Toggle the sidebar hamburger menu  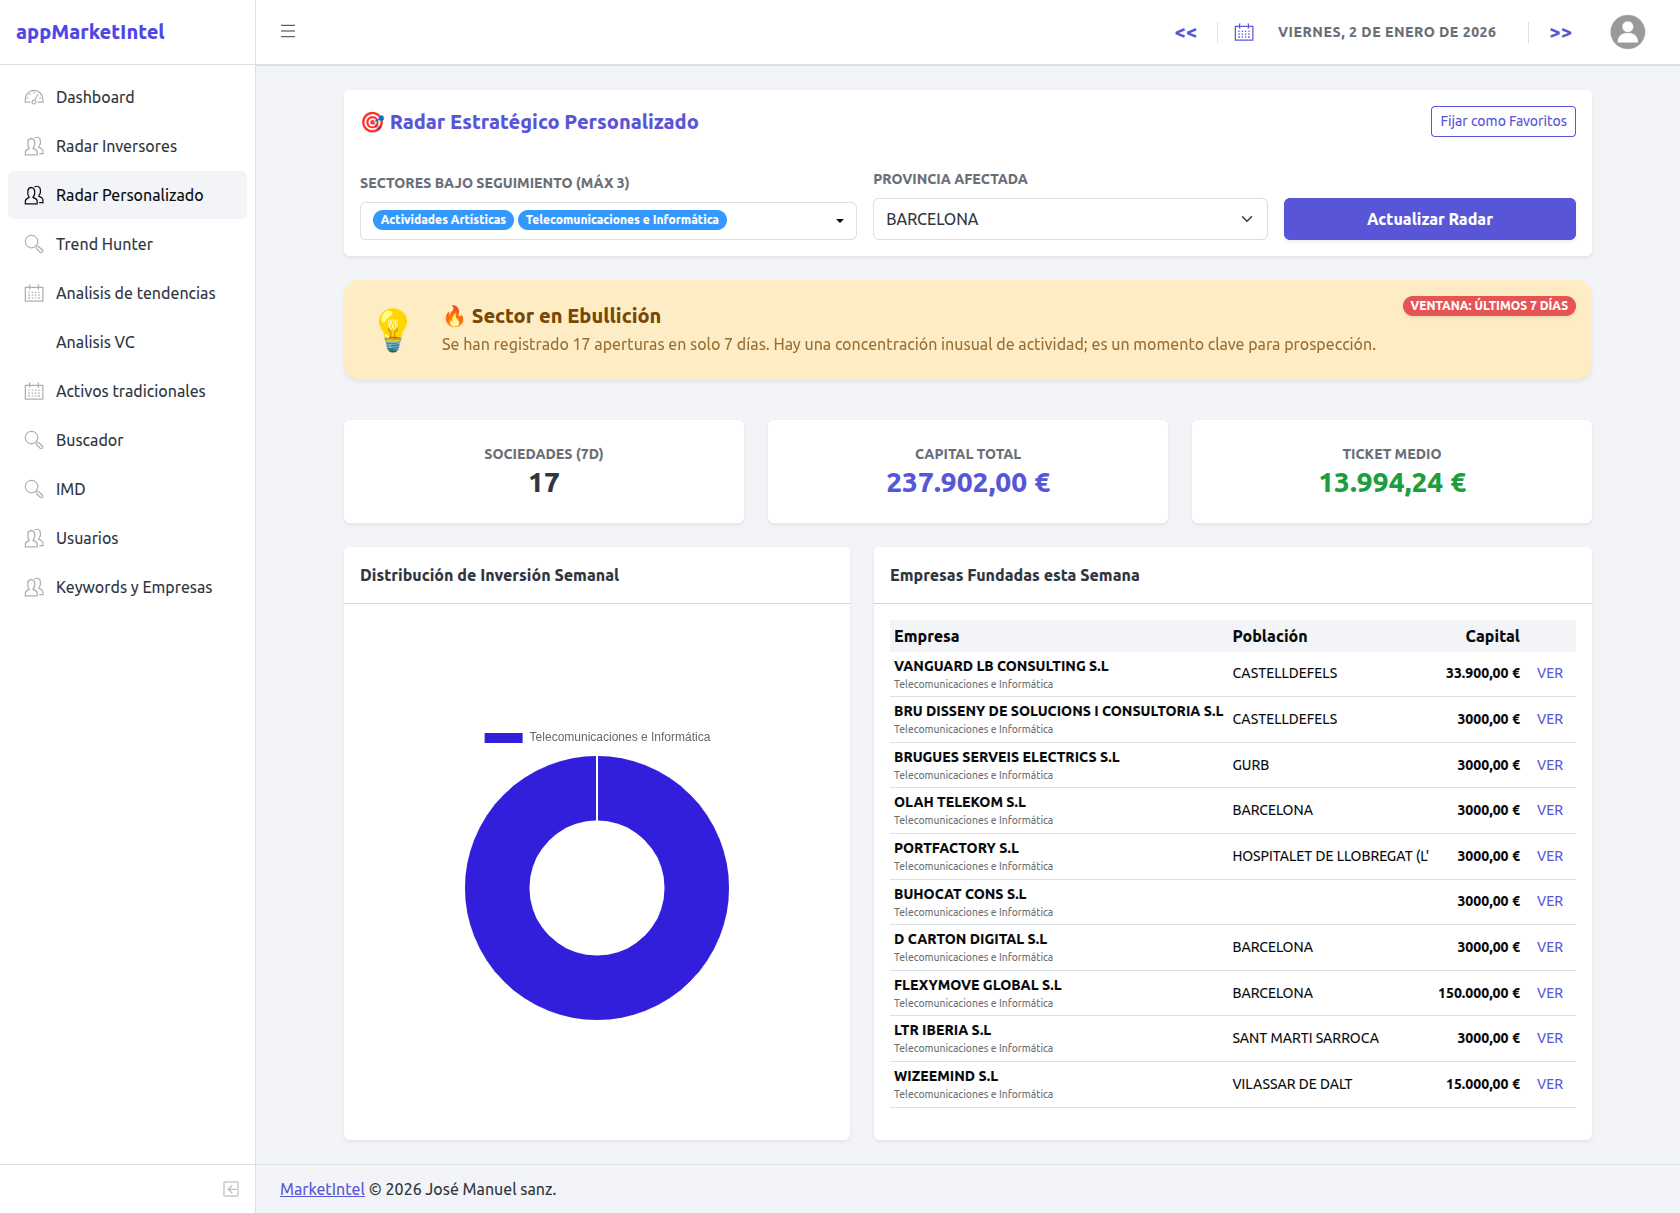coord(287,31)
